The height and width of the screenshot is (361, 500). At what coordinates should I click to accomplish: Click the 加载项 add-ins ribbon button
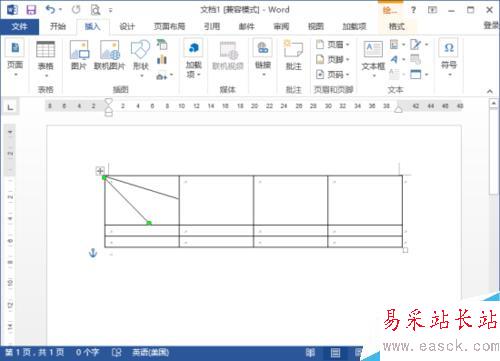[193, 59]
